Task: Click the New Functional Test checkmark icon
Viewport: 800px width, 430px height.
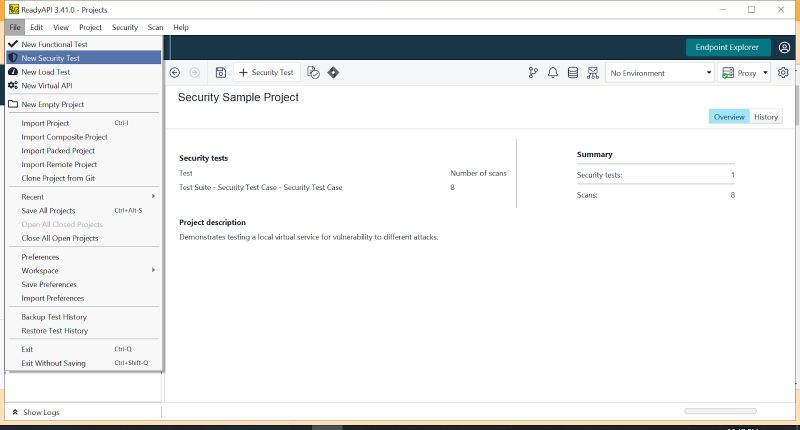Action: [13, 44]
